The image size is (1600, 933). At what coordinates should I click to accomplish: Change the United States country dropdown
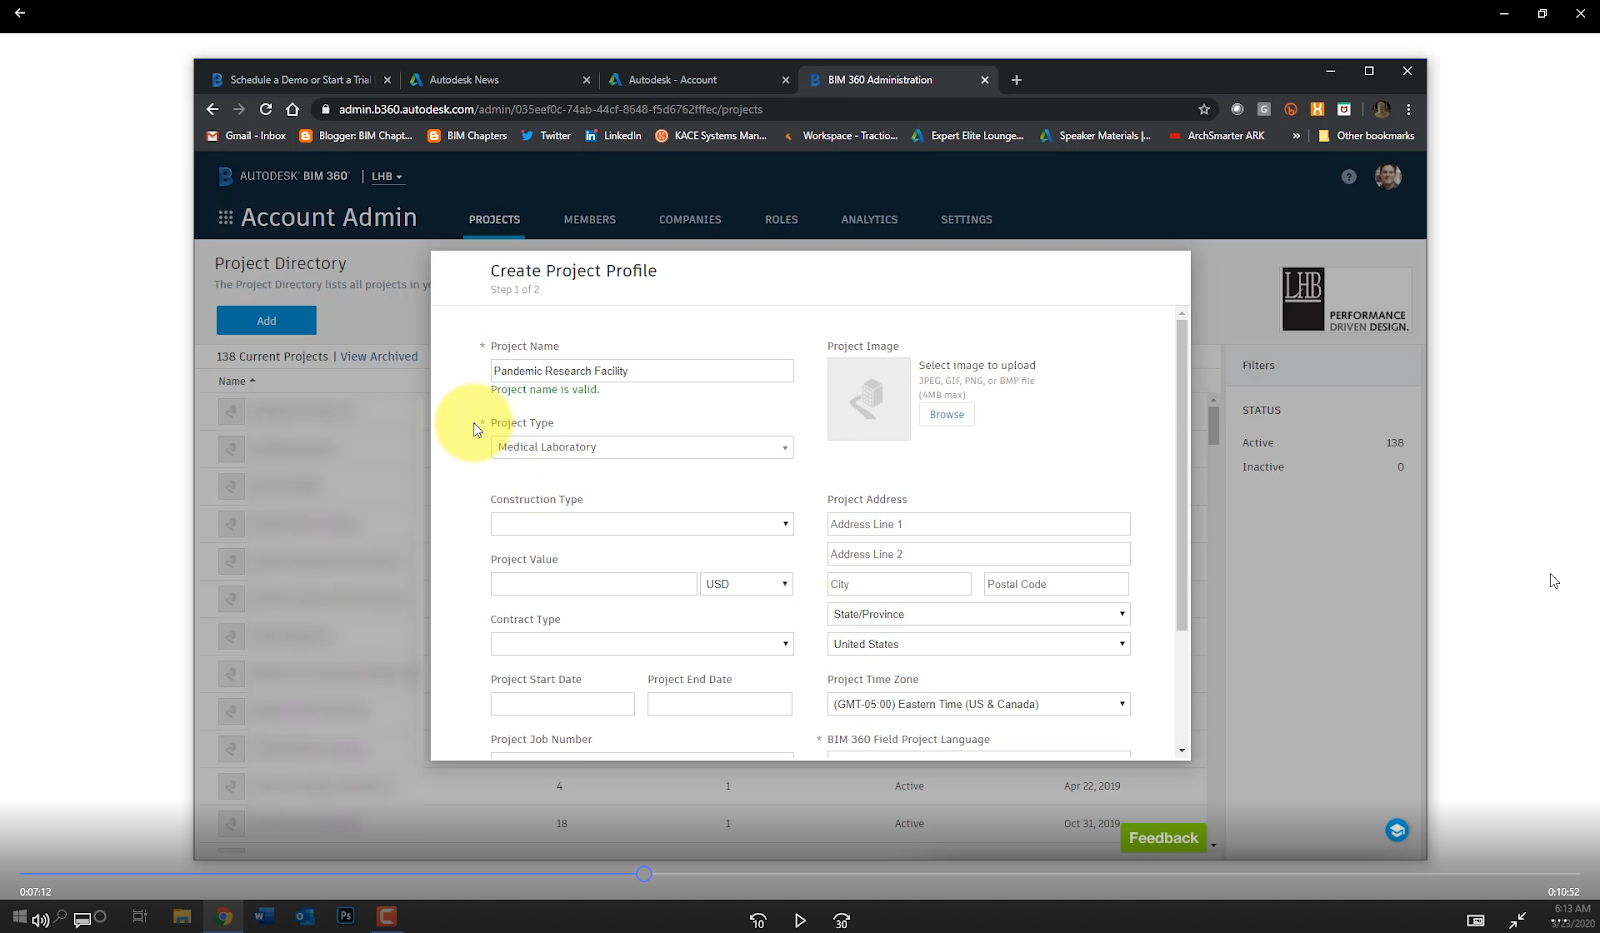pos(979,644)
